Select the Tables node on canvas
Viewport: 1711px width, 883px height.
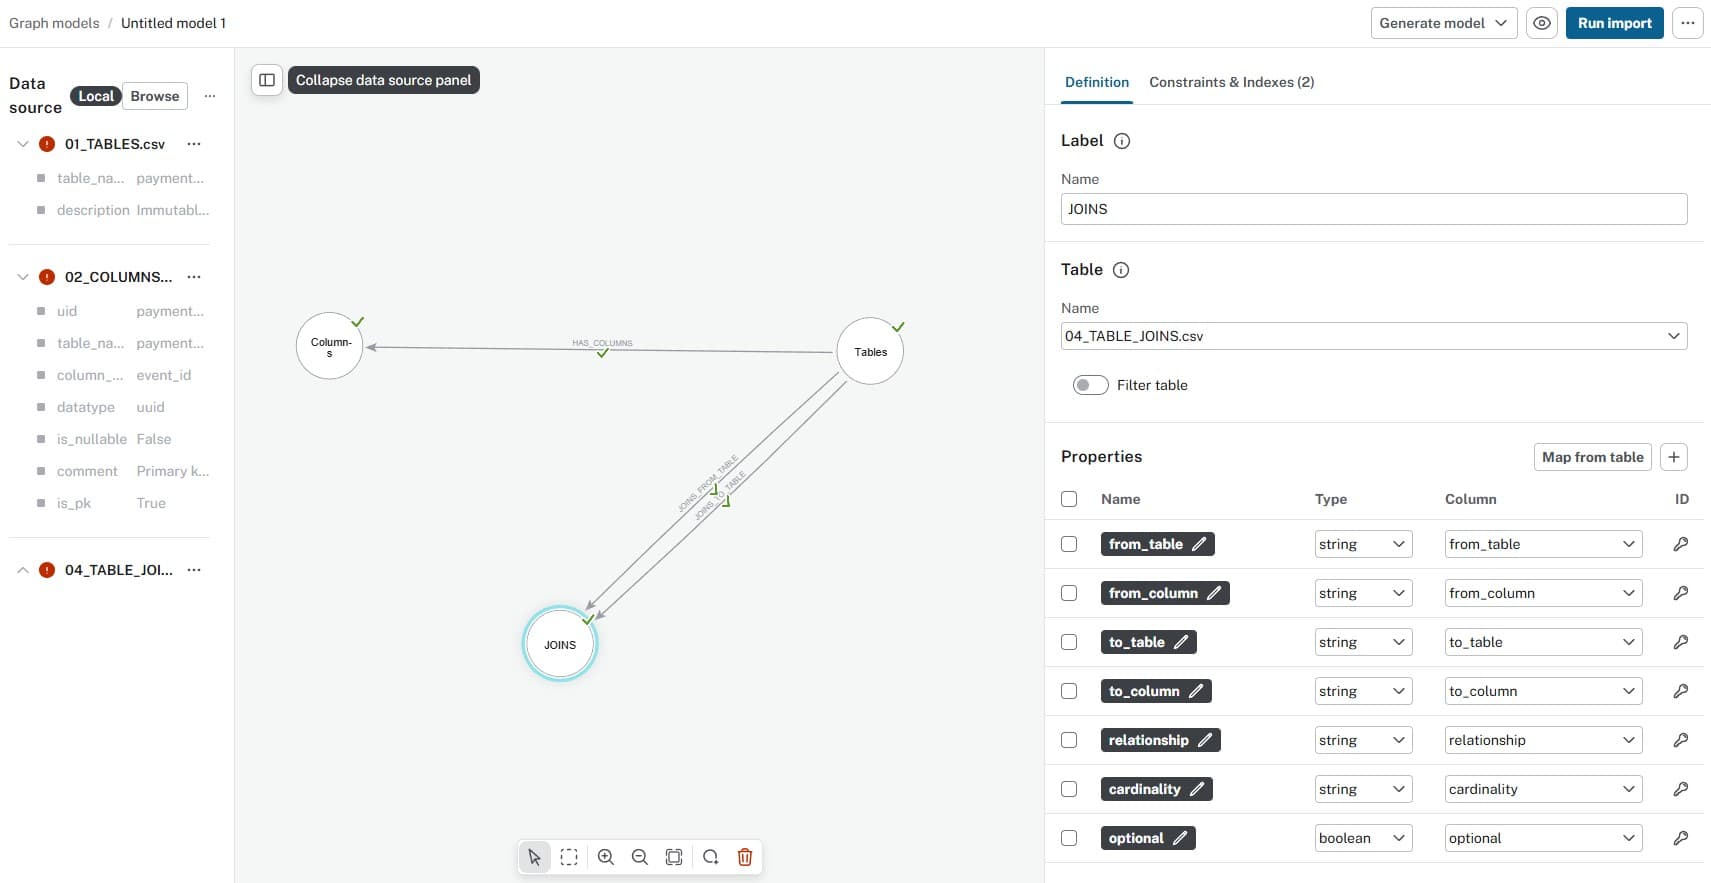(x=870, y=351)
